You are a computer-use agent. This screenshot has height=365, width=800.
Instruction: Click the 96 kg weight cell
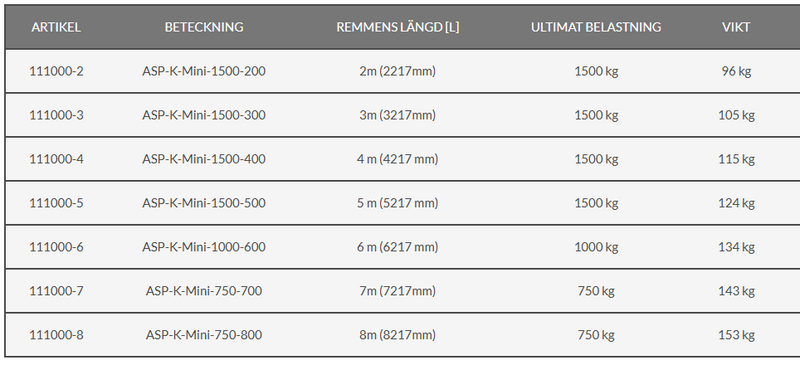coord(736,71)
